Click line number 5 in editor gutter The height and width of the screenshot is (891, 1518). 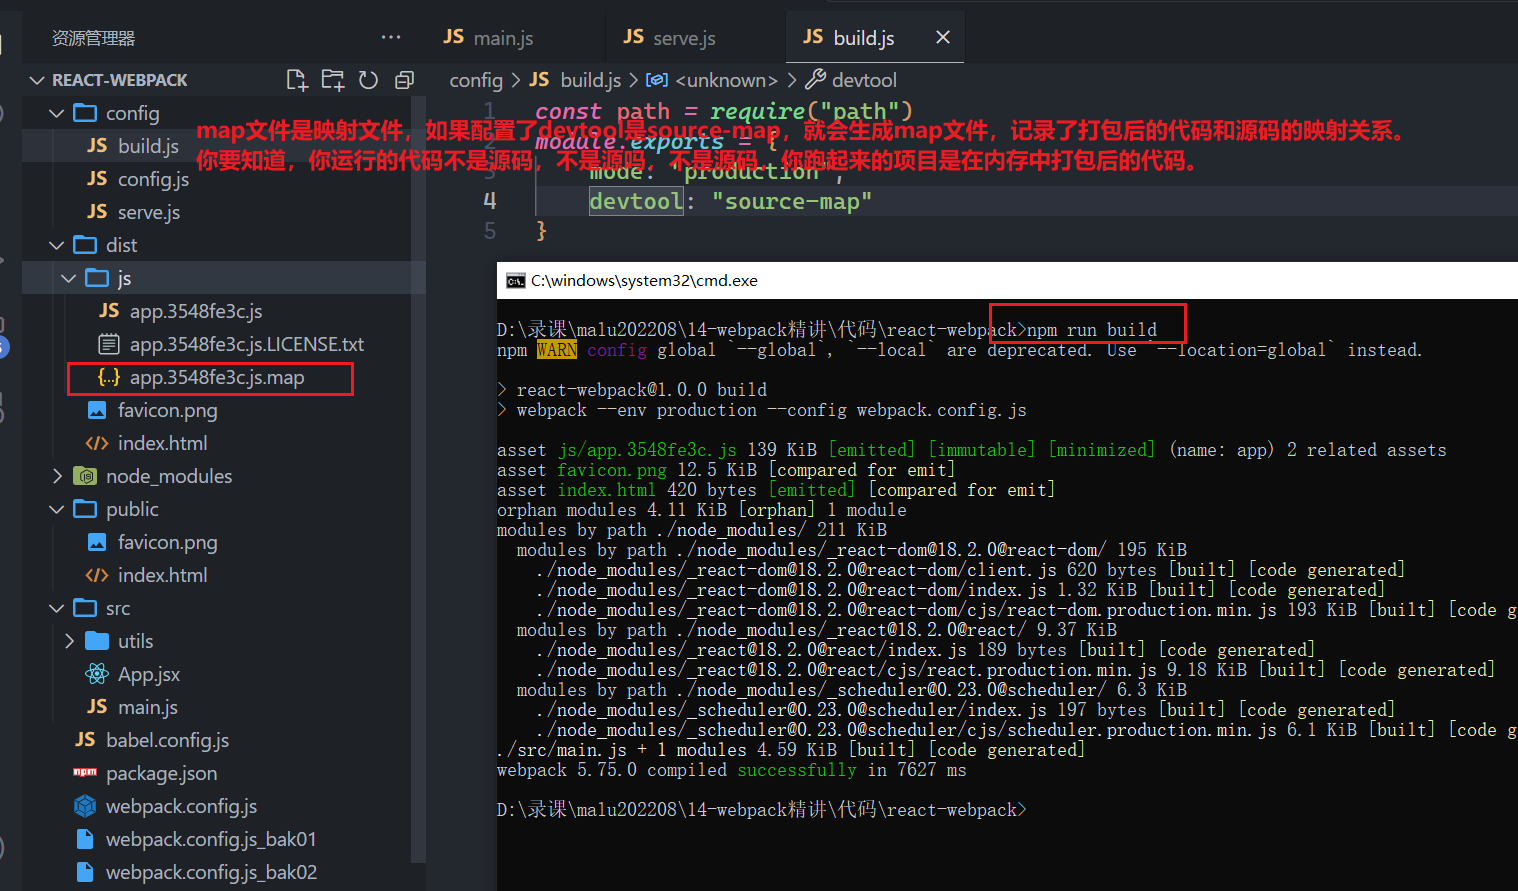coord(490,231)
